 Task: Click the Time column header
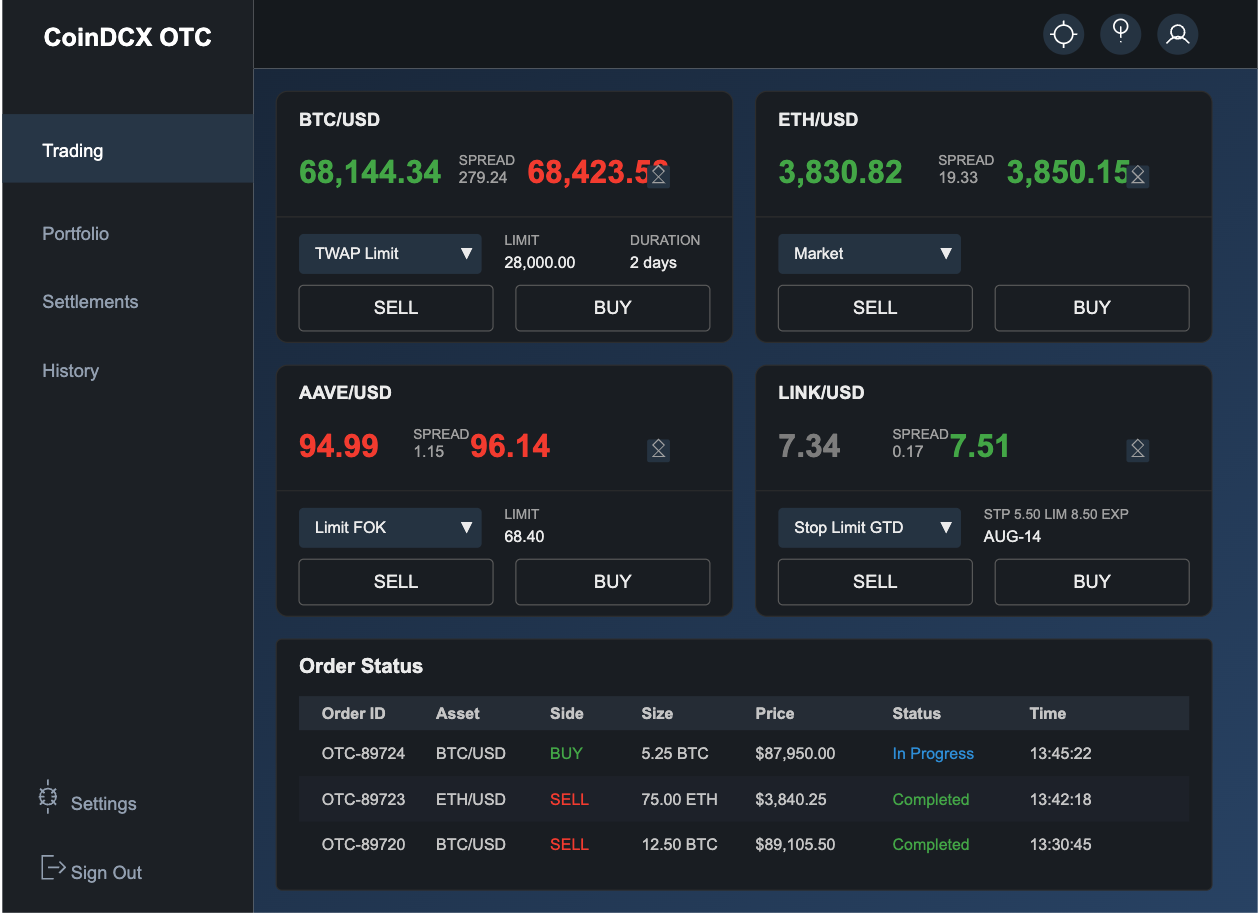1048,714
